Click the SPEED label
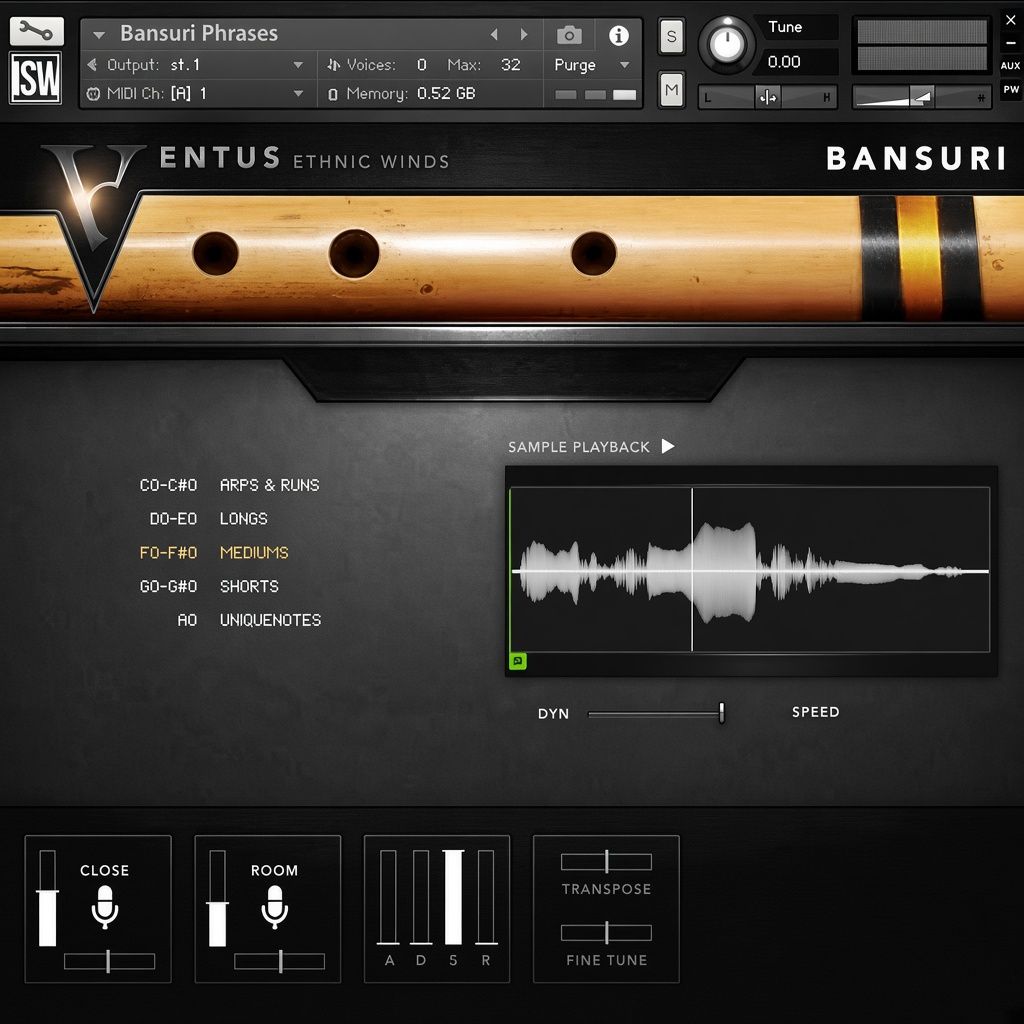 pyautogui.click(x=816, y=712)
